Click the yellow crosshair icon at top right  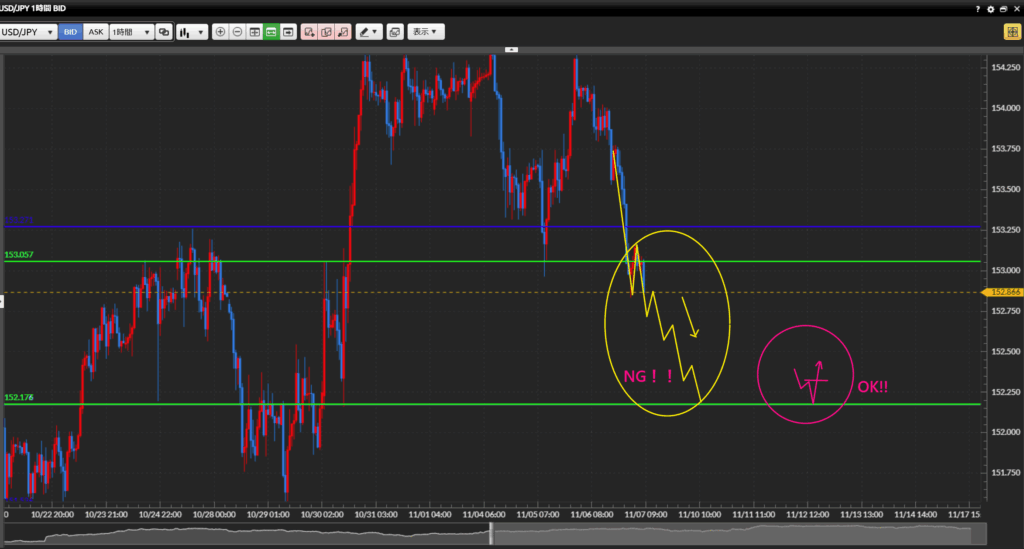click(1011, 32)
